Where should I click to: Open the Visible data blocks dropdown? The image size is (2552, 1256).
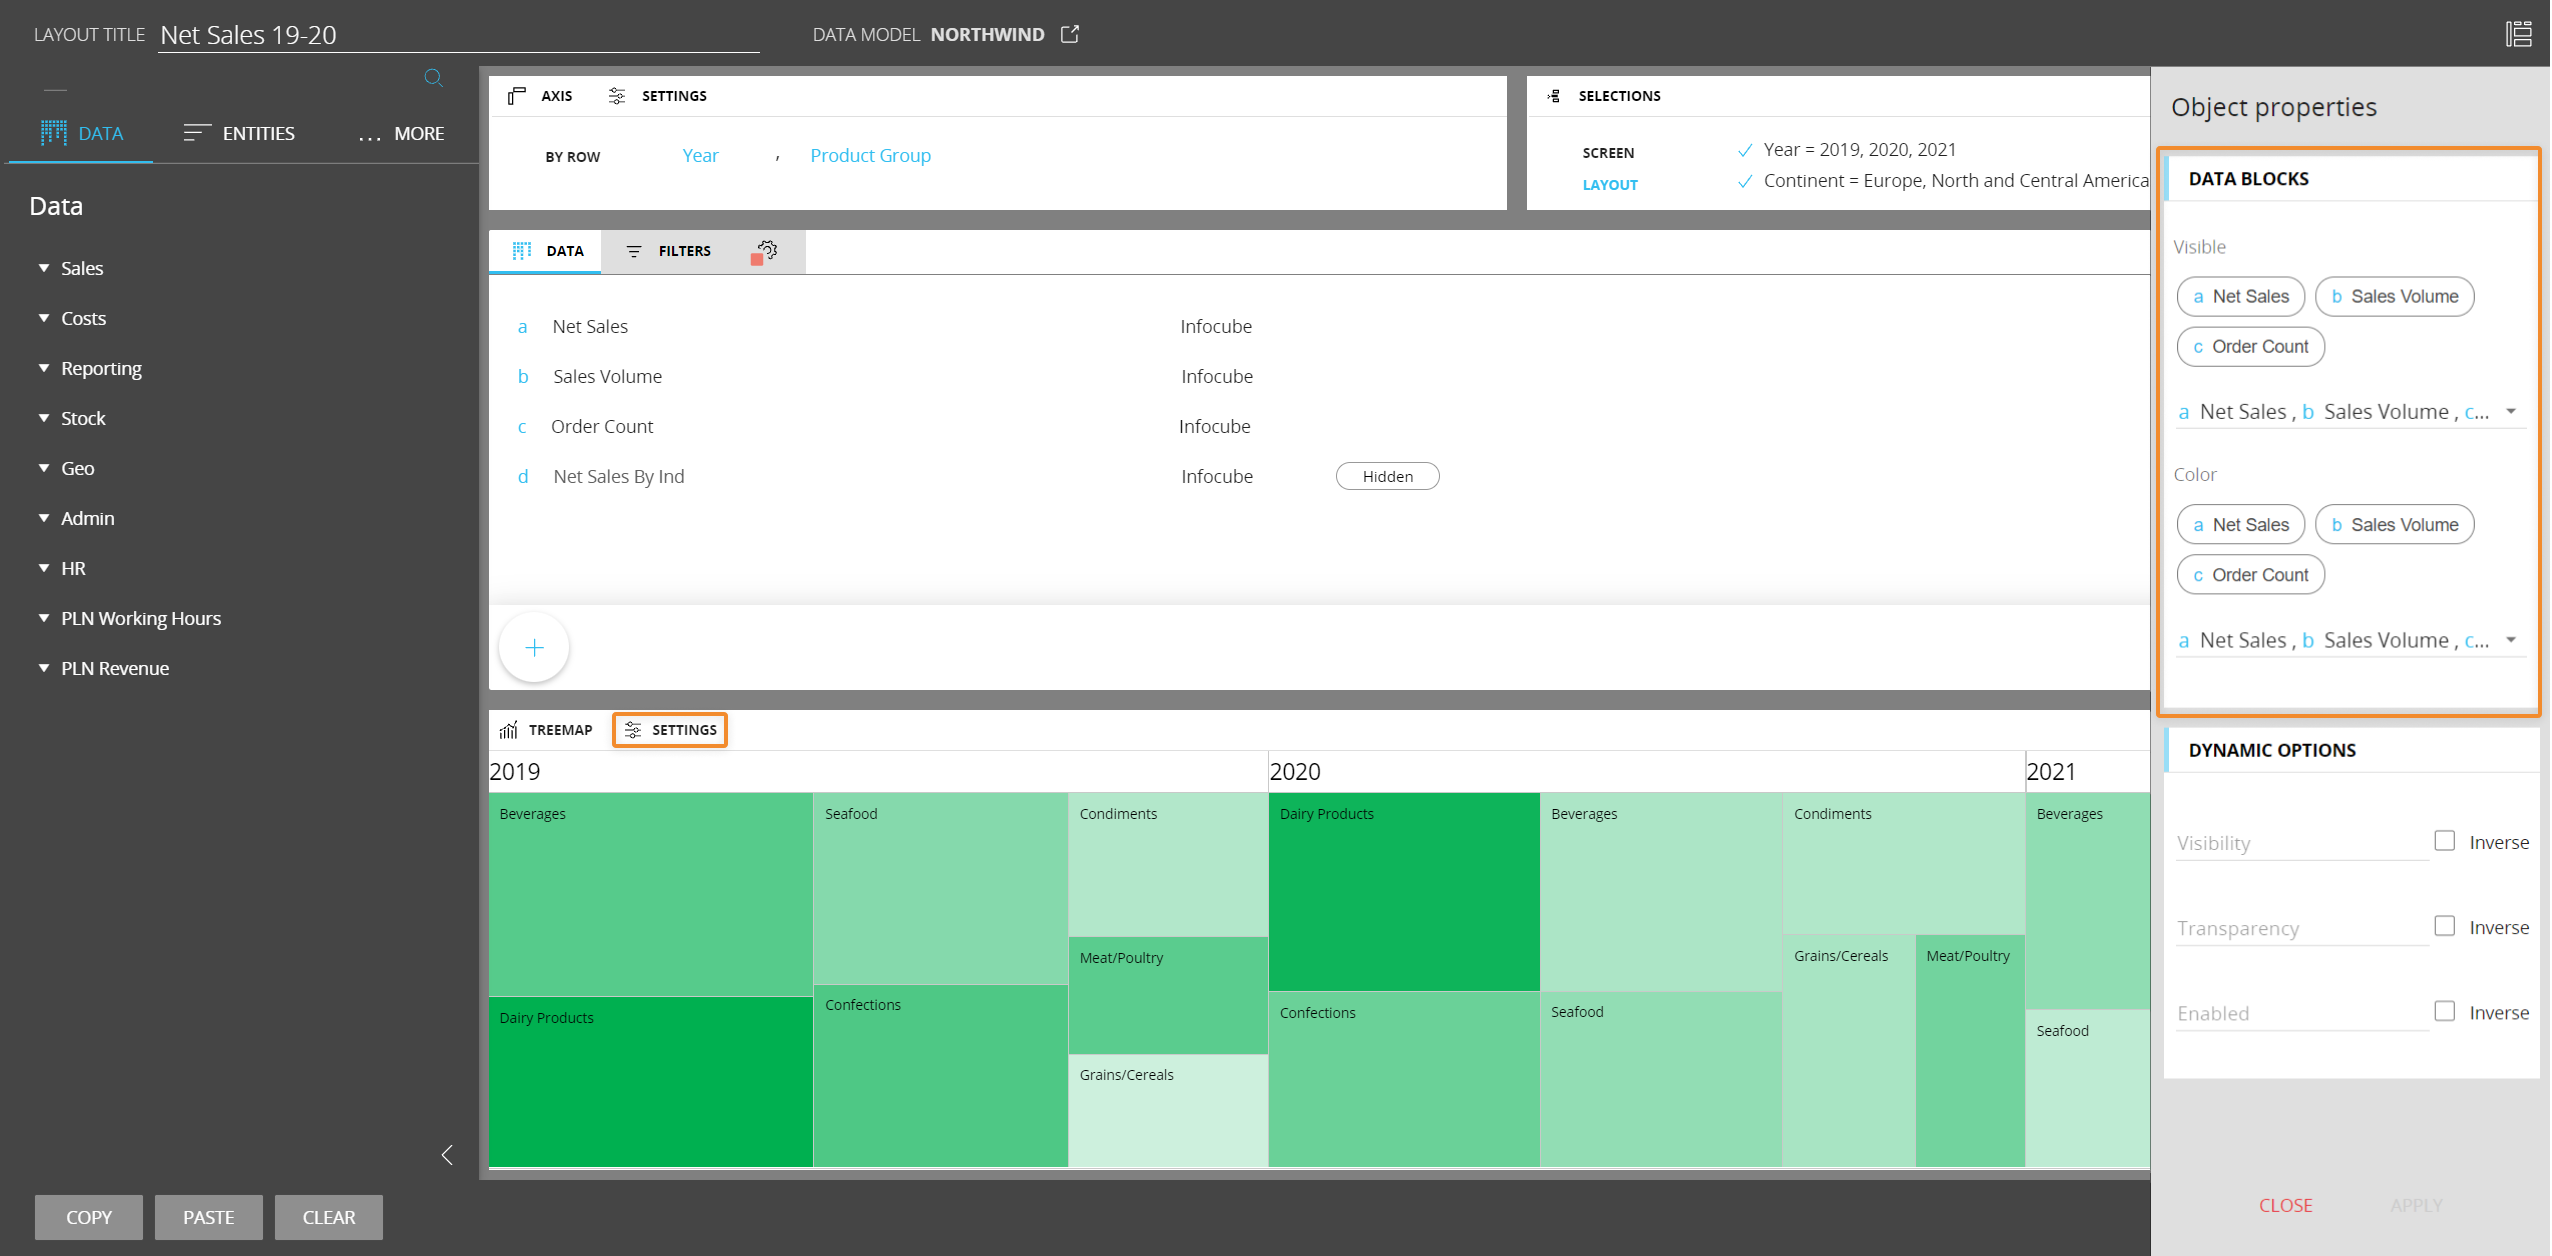pos(2510,412)
